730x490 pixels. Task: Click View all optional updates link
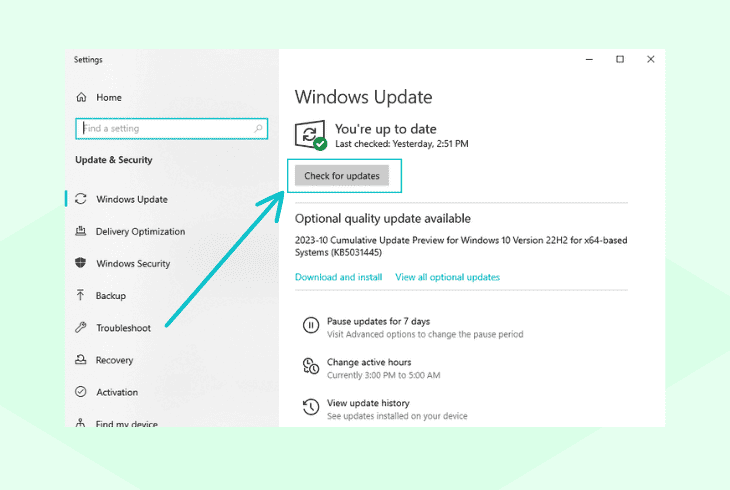click(x=447, y=277)
